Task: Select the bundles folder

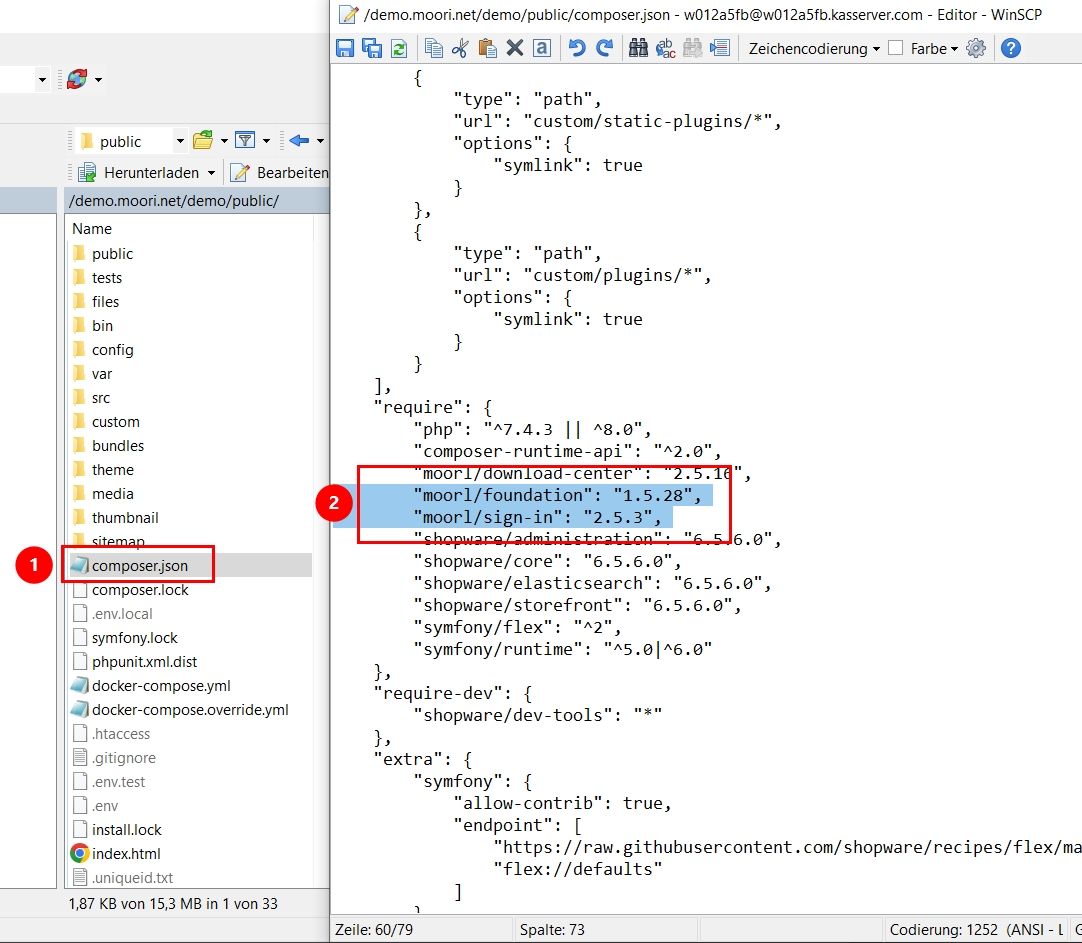Action: point(117,446)
